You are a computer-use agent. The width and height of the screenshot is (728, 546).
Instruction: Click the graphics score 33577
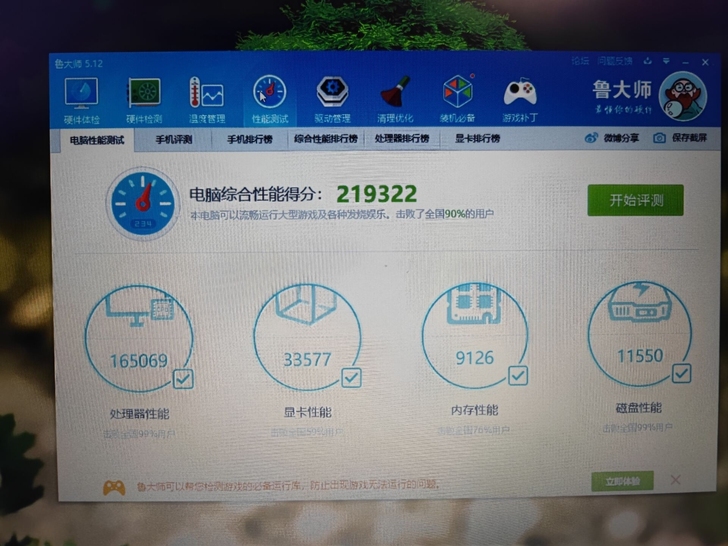(x=307, y=359)
